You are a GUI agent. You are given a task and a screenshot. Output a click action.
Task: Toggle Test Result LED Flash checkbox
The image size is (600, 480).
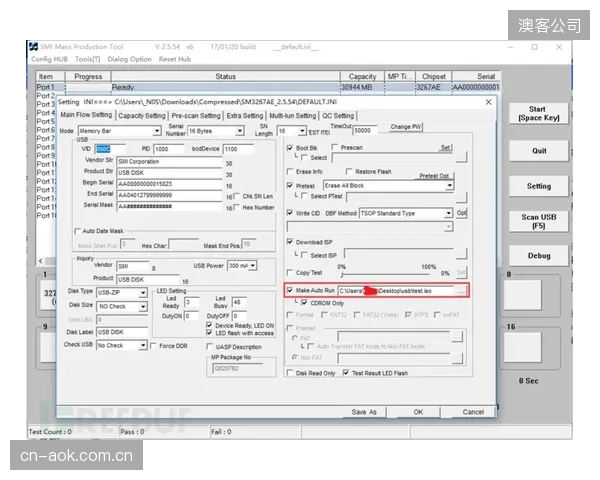click(346, 372)
